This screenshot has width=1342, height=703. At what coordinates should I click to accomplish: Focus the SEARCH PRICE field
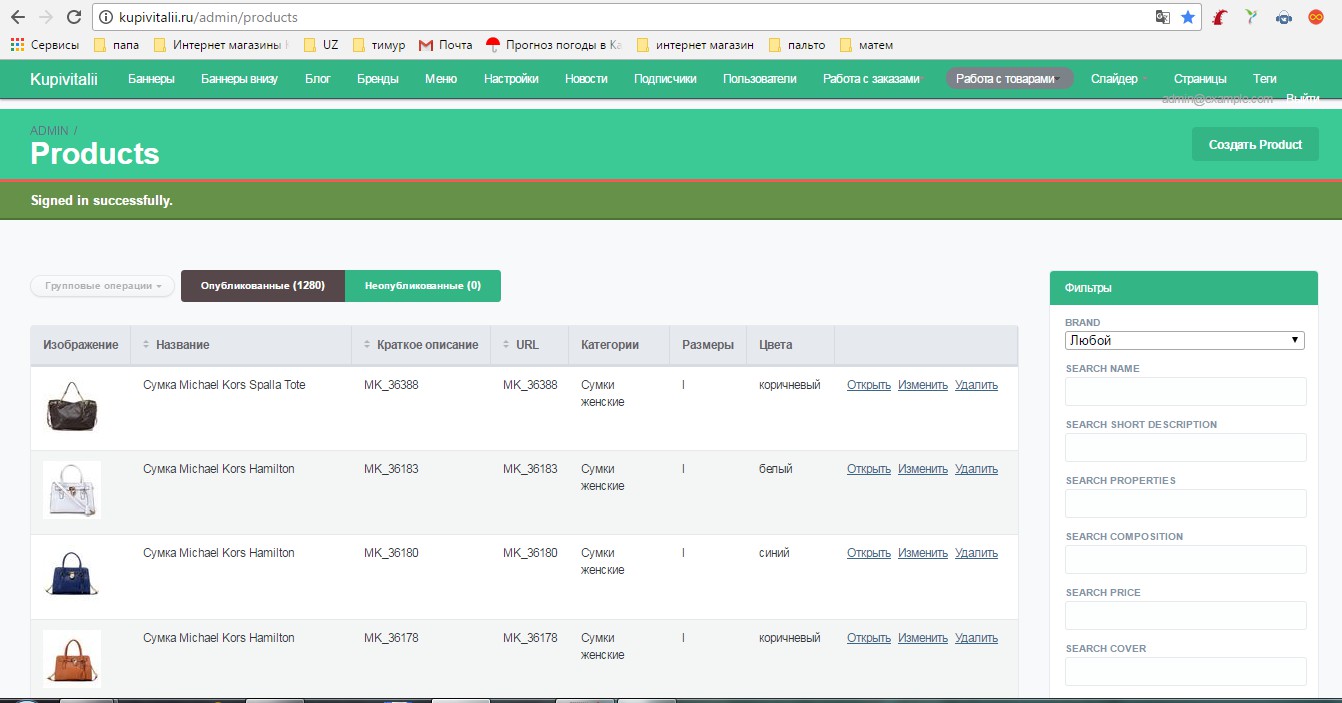coord(1186,616)
